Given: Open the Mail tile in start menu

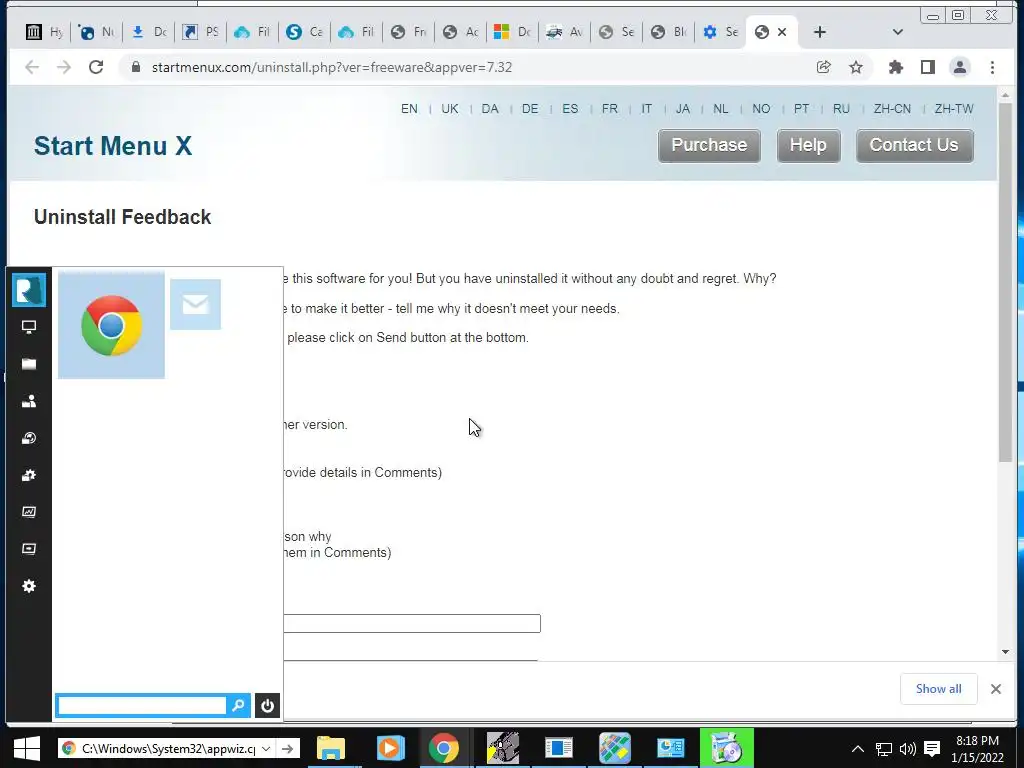Looking at the screenshot, I should (195, 304).
